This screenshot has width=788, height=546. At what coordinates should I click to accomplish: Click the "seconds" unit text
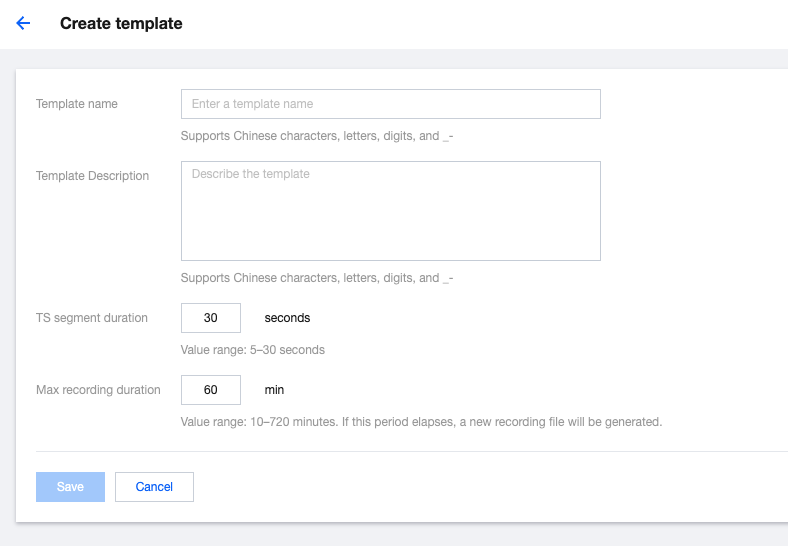point(287,318)
